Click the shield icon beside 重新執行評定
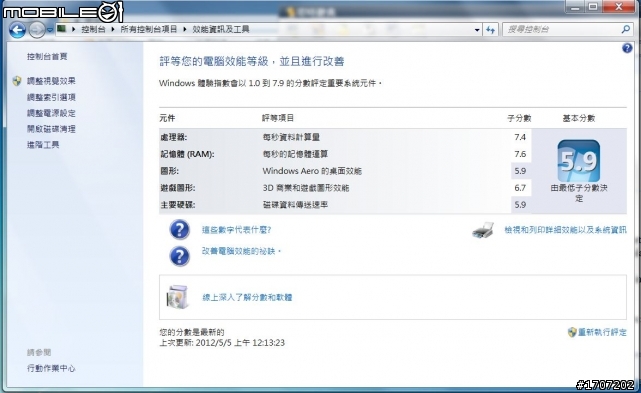This screenshot has height=393, width=641. [572, 332]
